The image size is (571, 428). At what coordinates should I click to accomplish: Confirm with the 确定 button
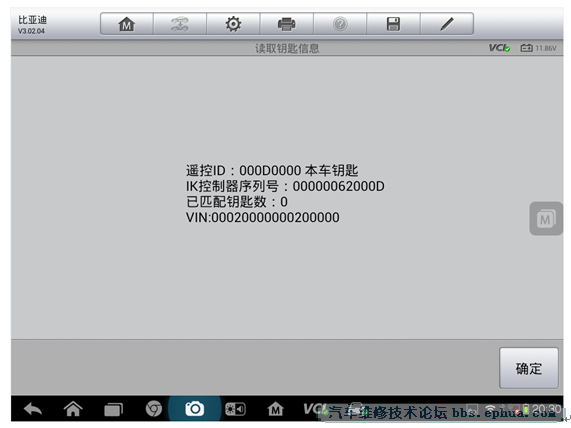point(528,368)
